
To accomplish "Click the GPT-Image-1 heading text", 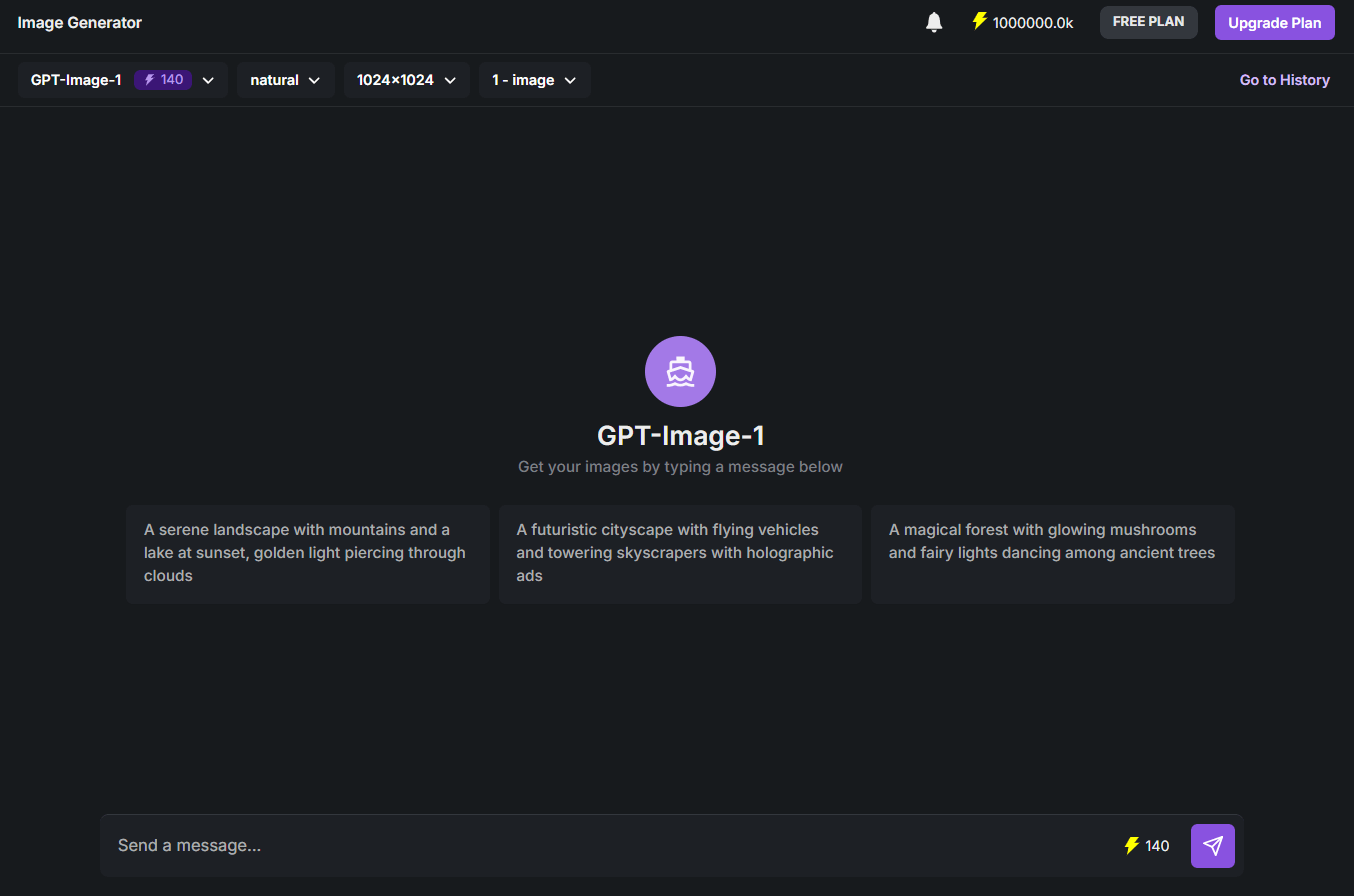I will click(680, 435).
